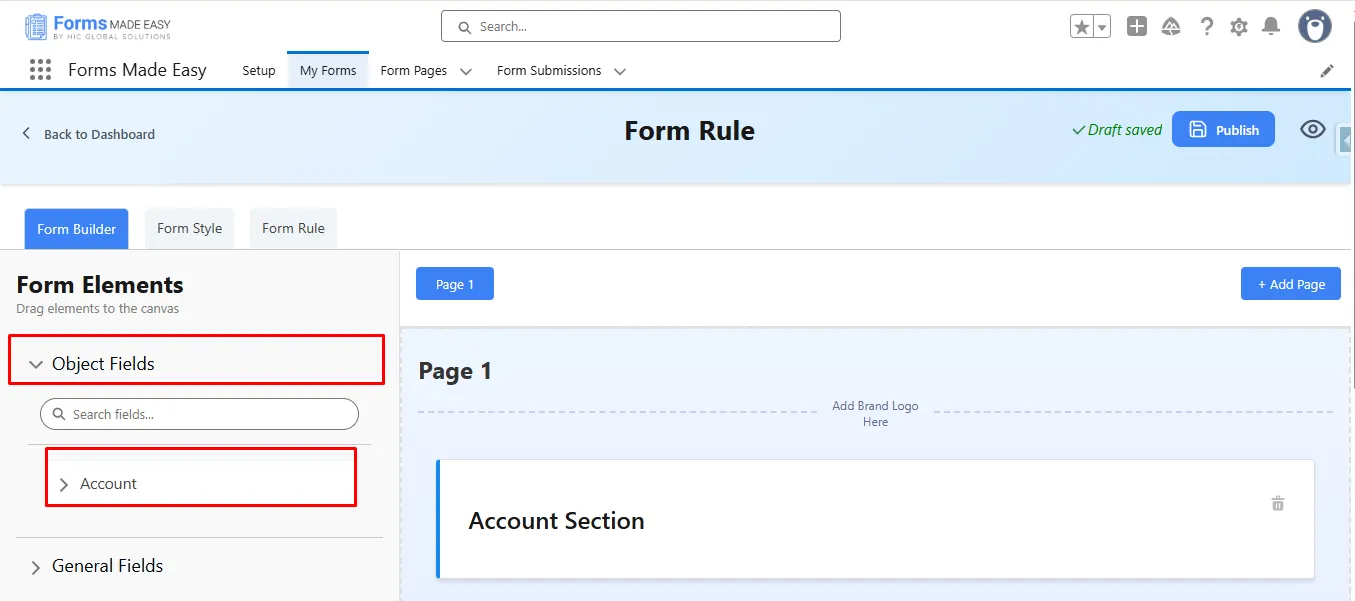The width and height of the screenshot is (1355, 601).
Task: Click the user profile avatar
Action: (x=1314, y=27)
